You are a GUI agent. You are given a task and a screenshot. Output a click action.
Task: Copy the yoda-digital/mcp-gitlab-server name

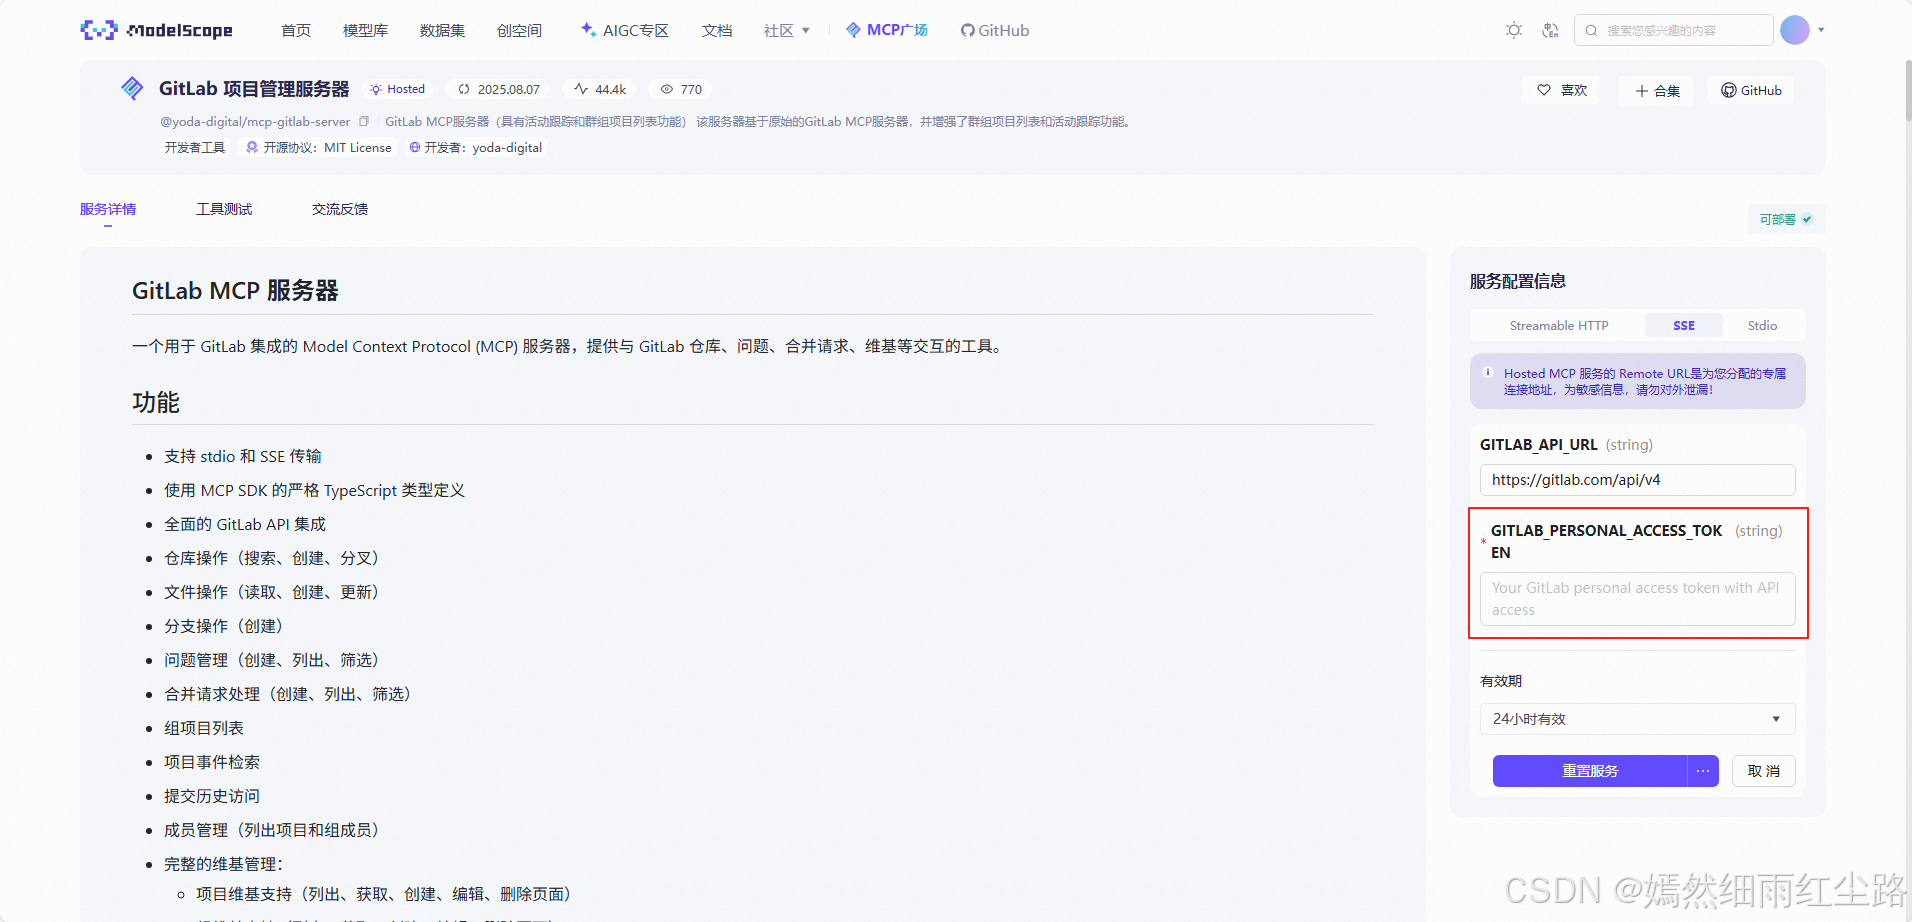point(364,121)
